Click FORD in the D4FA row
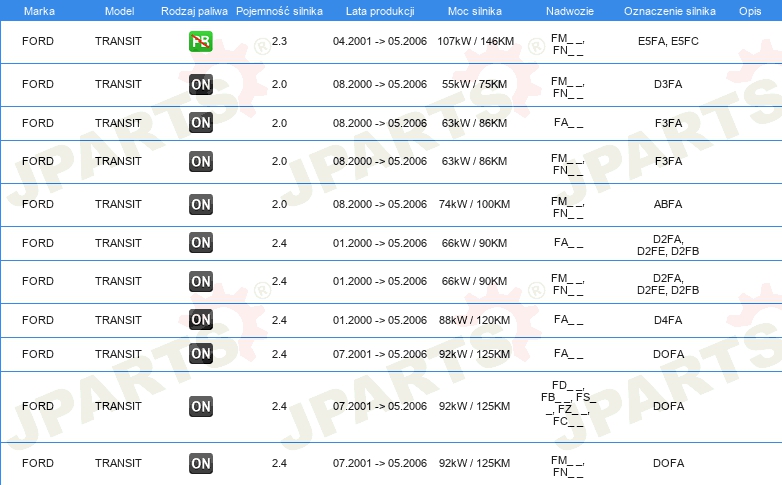Image resolution: width=782 pixels, height=485 pixels. click(38, 320)
